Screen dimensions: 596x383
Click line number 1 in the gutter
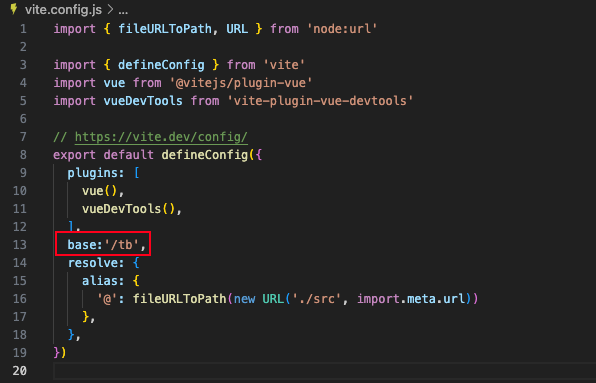pyautogui.click(x=23, y=29)
